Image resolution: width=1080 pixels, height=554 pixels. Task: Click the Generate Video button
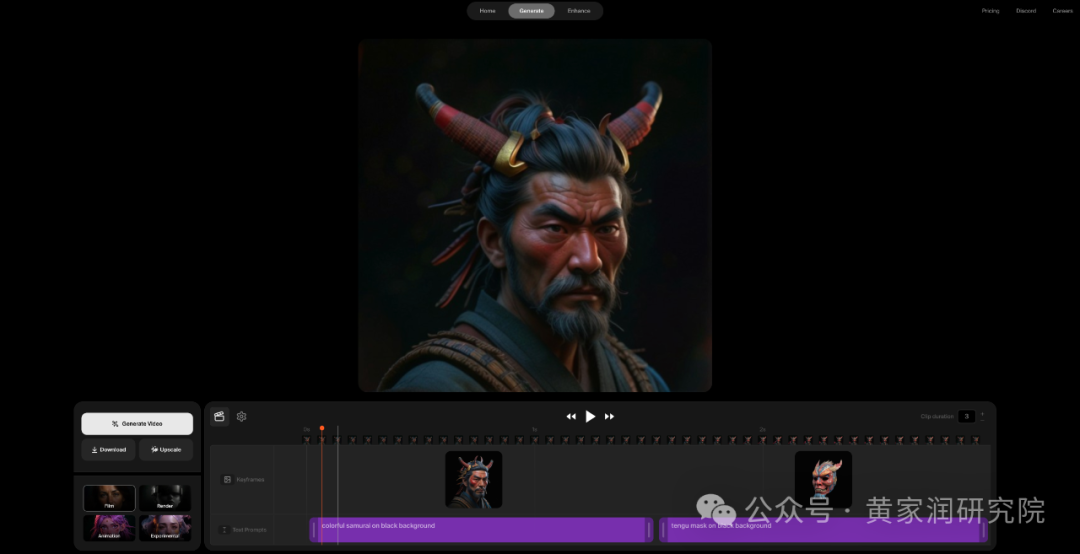[137, 424]
